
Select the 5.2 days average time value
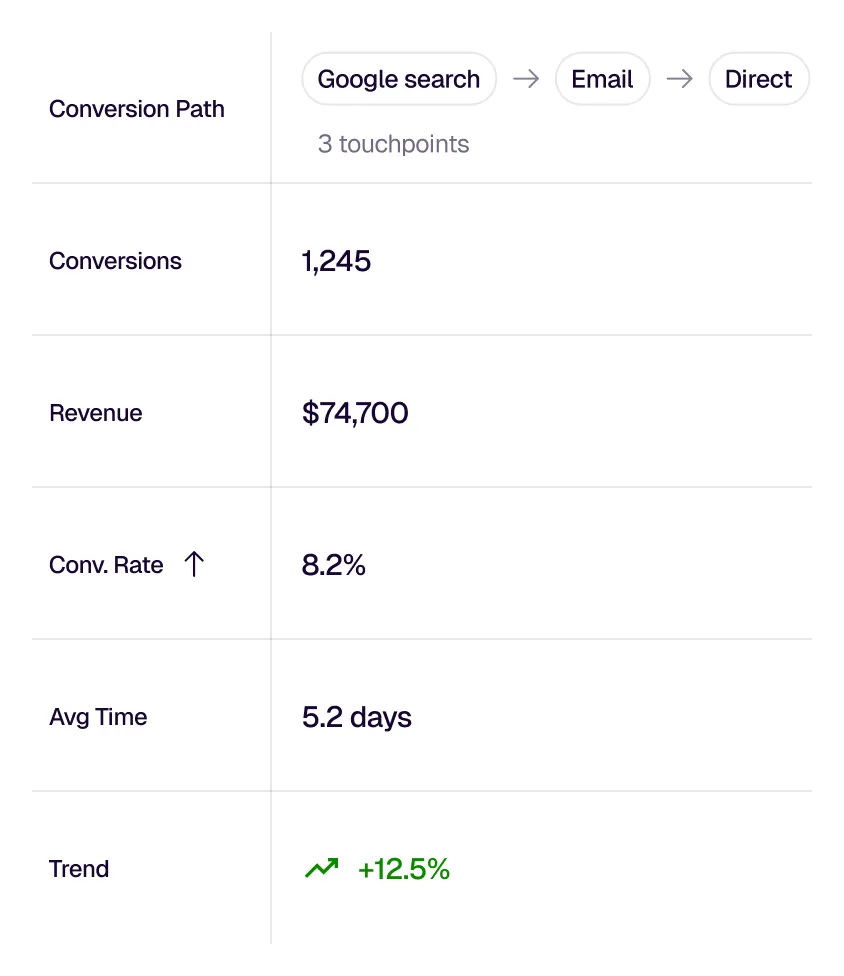coord(356,717)
